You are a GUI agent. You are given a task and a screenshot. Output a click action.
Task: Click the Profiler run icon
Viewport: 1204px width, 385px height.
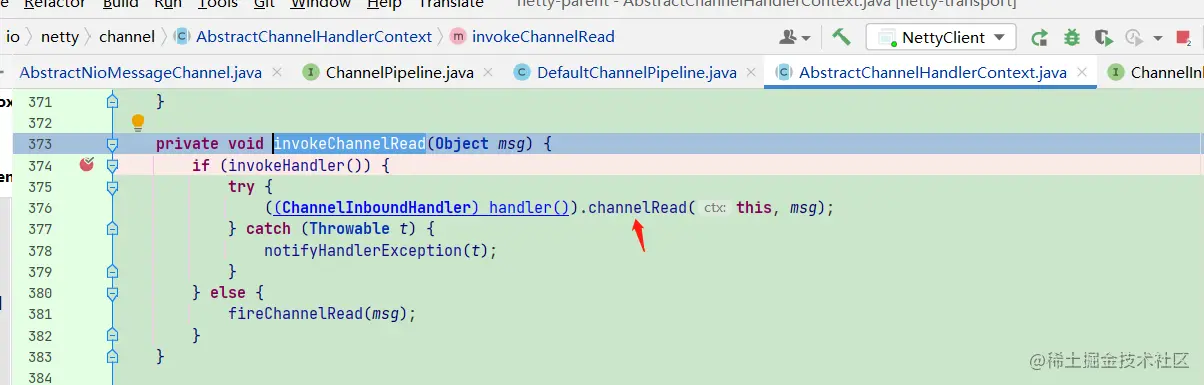click(1133, 37)
